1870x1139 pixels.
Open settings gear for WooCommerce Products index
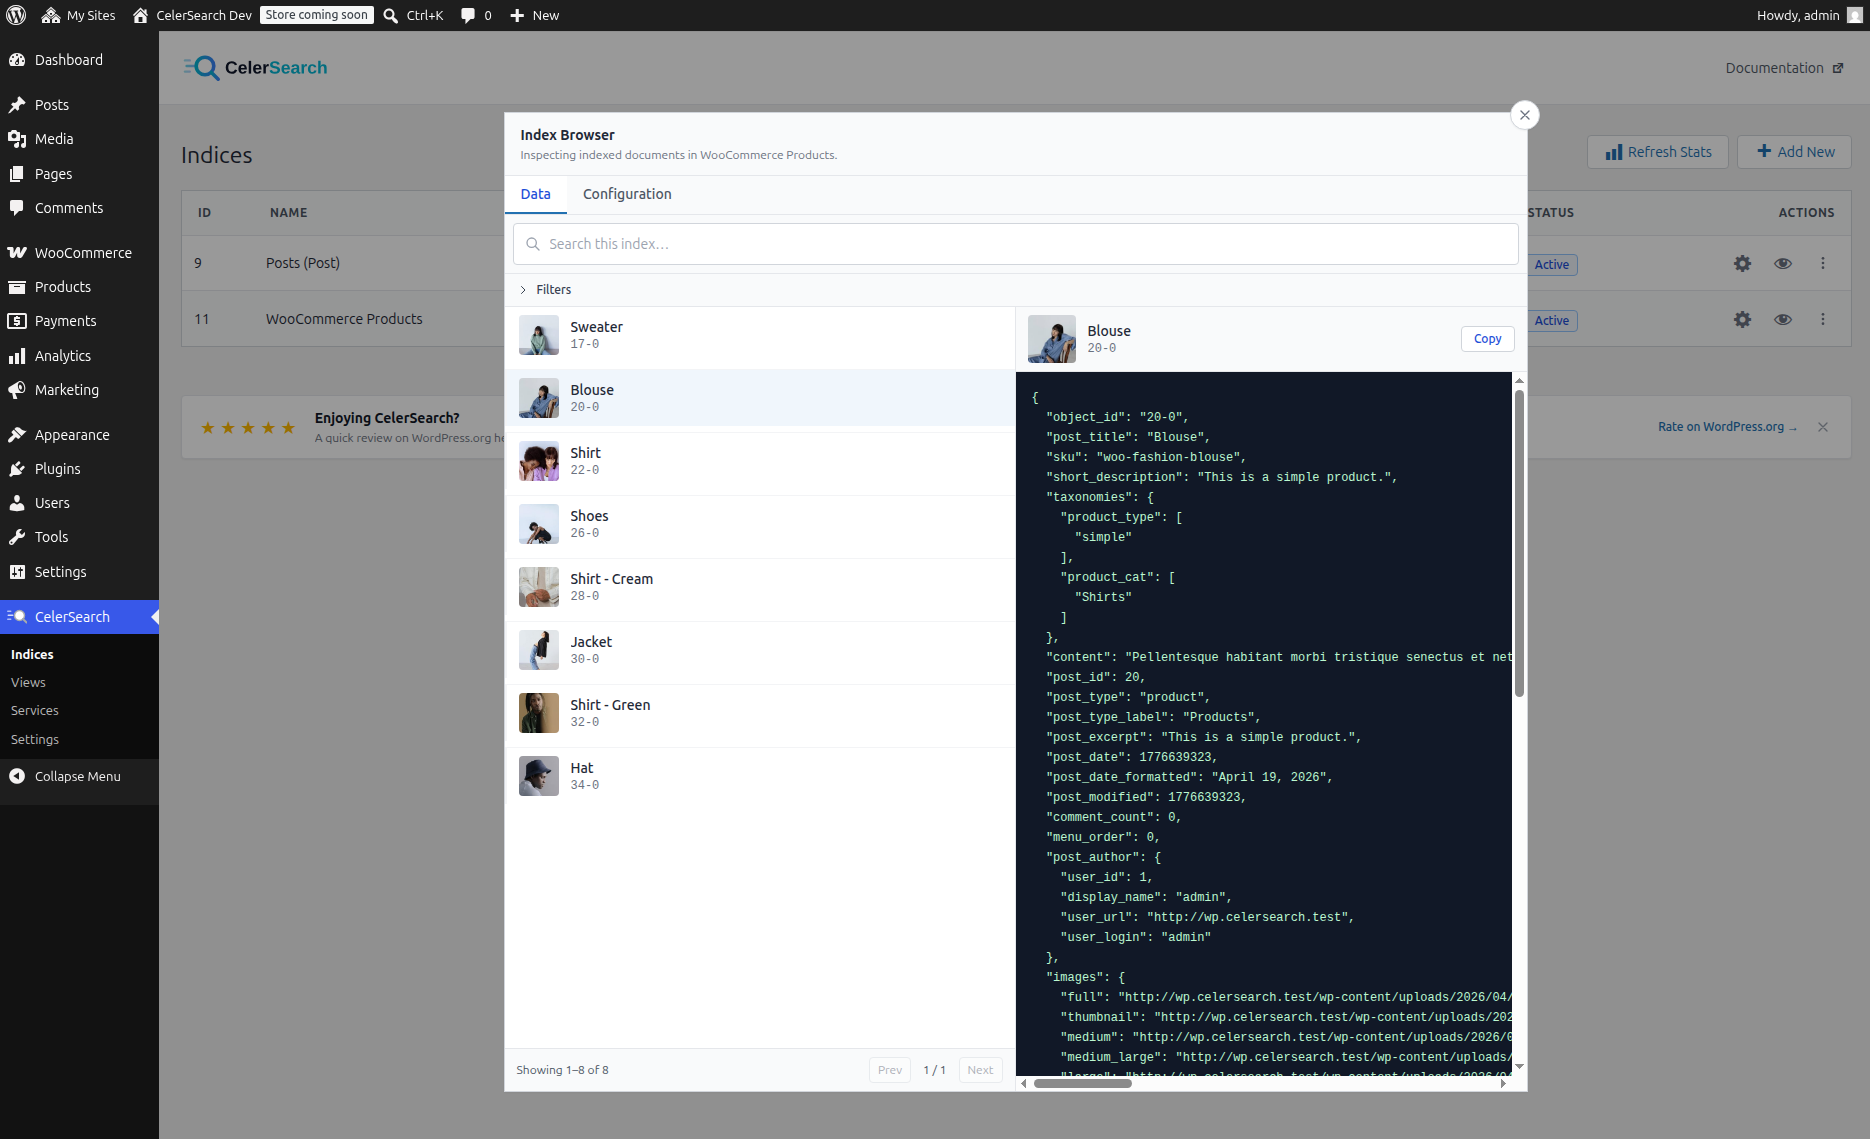click(1742, 320)
